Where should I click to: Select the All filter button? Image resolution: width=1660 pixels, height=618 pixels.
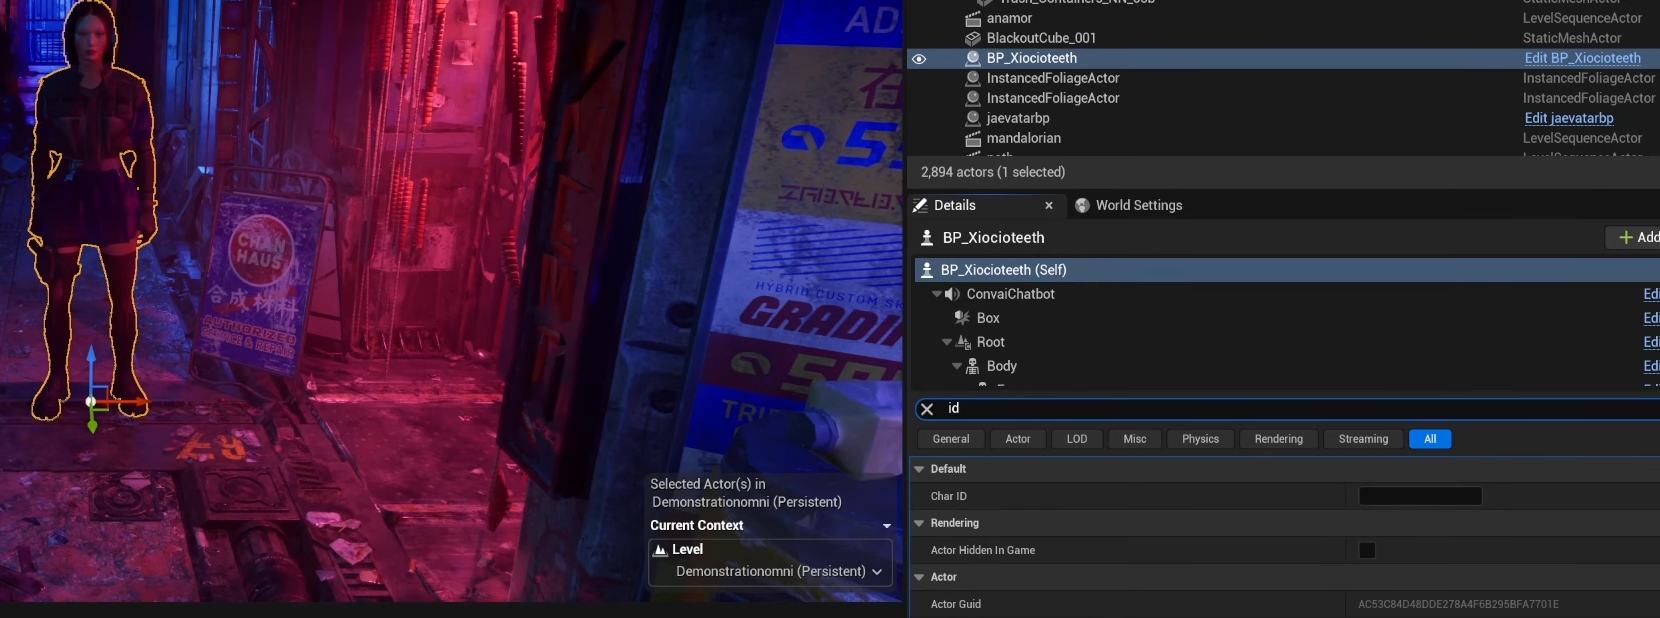(x=1429, y=439)
